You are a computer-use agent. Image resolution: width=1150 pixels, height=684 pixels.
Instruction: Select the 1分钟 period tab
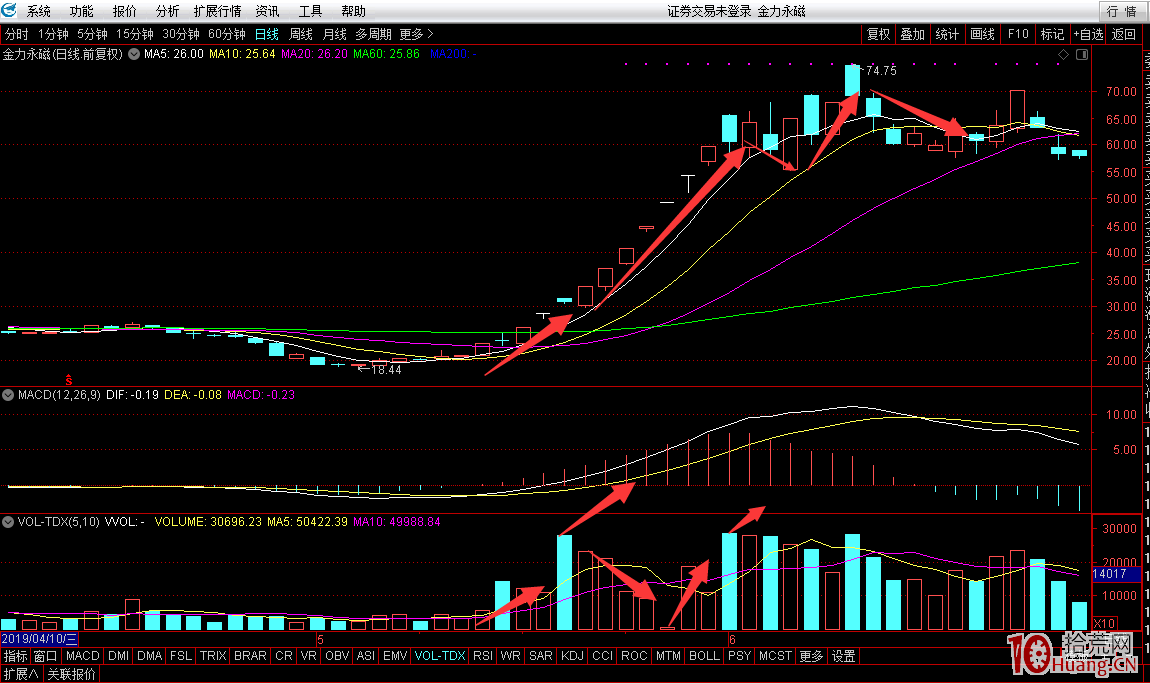point(53,34)
